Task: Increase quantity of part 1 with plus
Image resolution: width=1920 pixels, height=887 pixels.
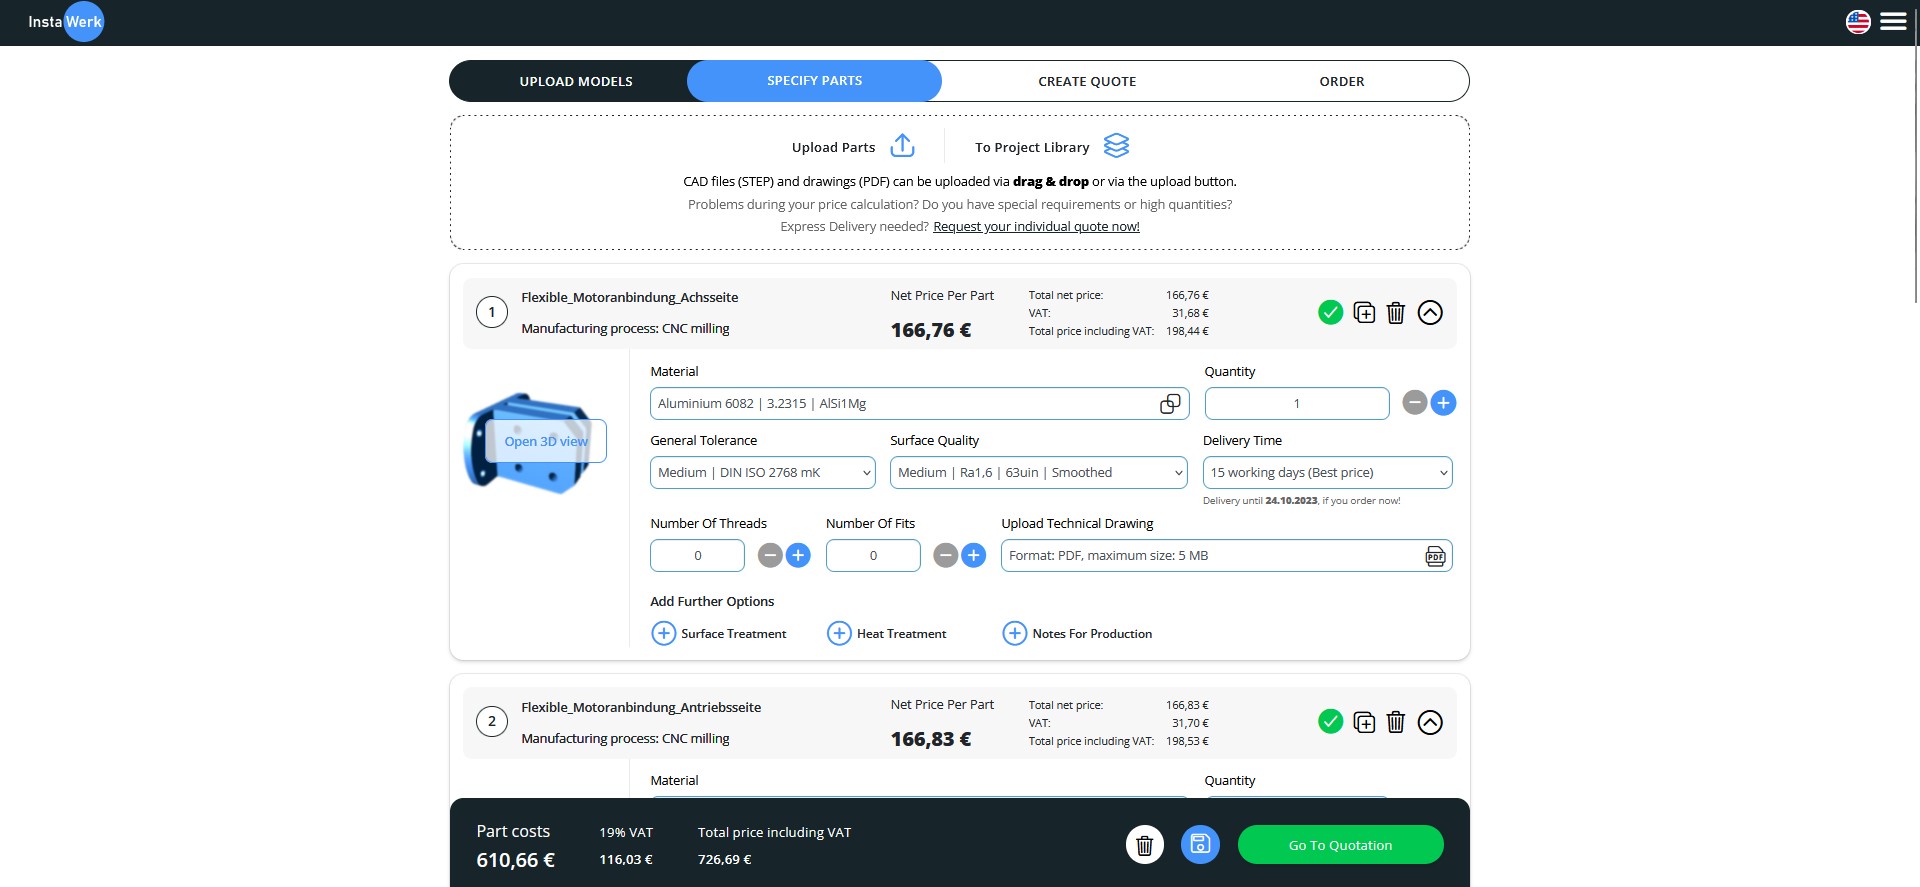Action: [x=1443, y=403]
